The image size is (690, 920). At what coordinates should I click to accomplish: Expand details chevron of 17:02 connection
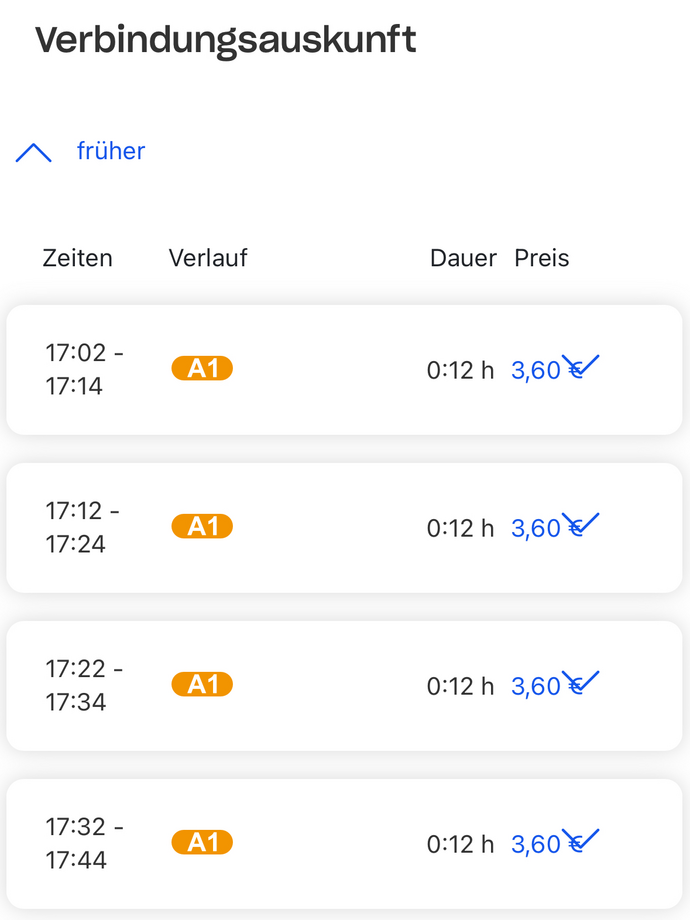(x=581, y=364)
